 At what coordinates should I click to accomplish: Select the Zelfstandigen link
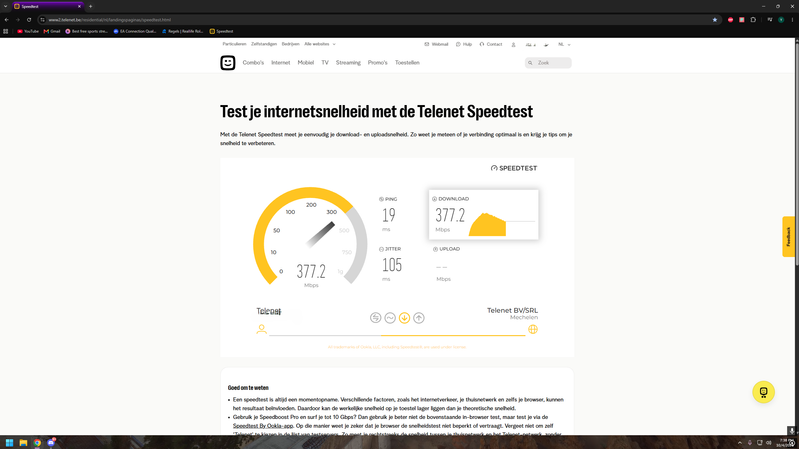[264, 44]
